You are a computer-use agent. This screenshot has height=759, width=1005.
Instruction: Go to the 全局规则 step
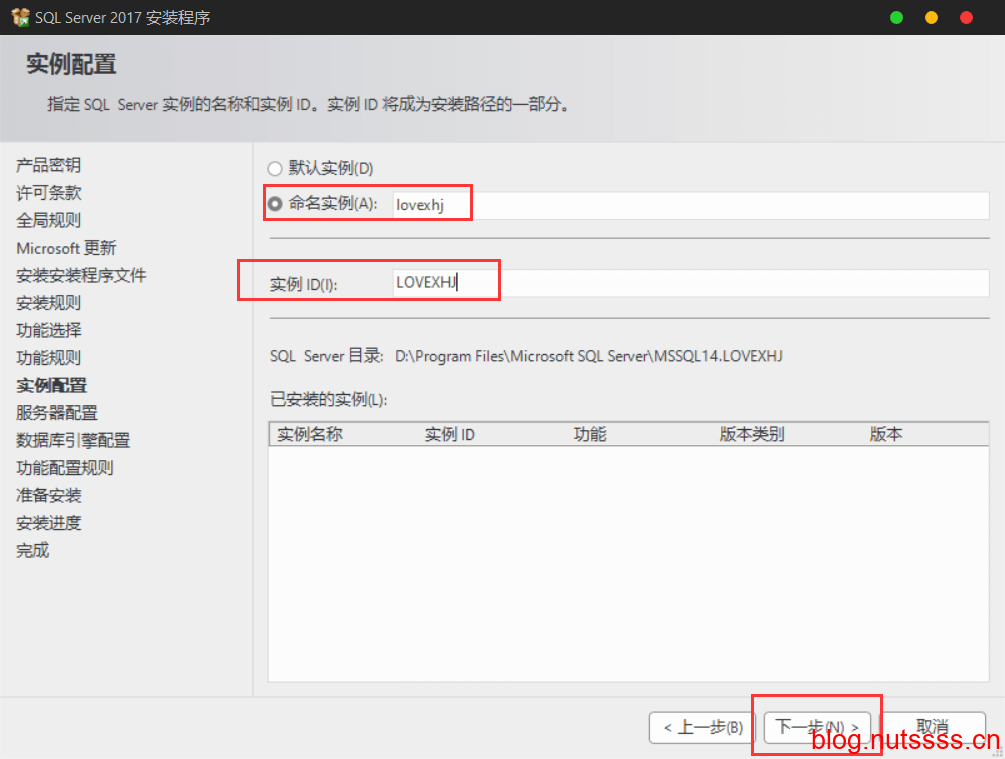pyautogui.click(x=49, y=221)
